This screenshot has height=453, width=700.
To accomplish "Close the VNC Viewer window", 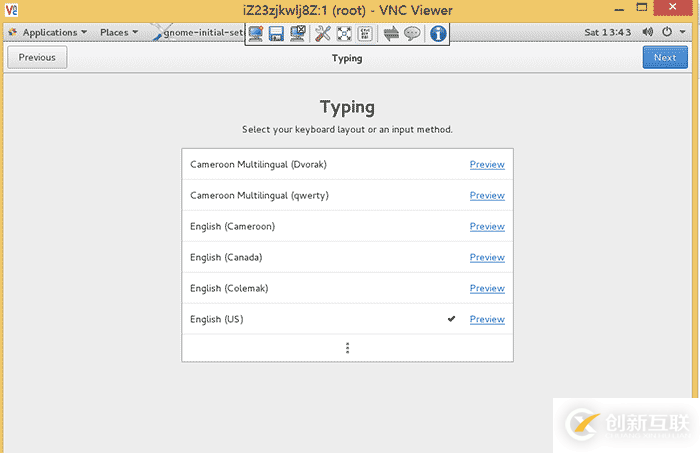I will (673, 7).
